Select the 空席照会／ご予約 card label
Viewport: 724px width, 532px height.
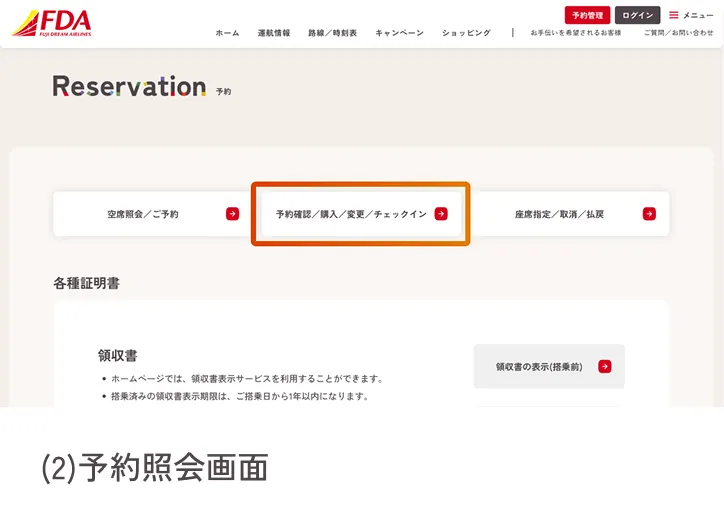(143, 214)
